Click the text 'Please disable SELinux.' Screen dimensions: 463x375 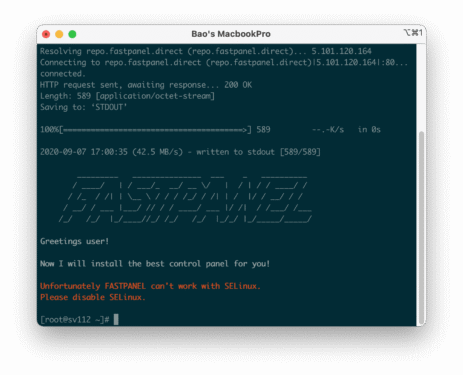tap(93, 297)
